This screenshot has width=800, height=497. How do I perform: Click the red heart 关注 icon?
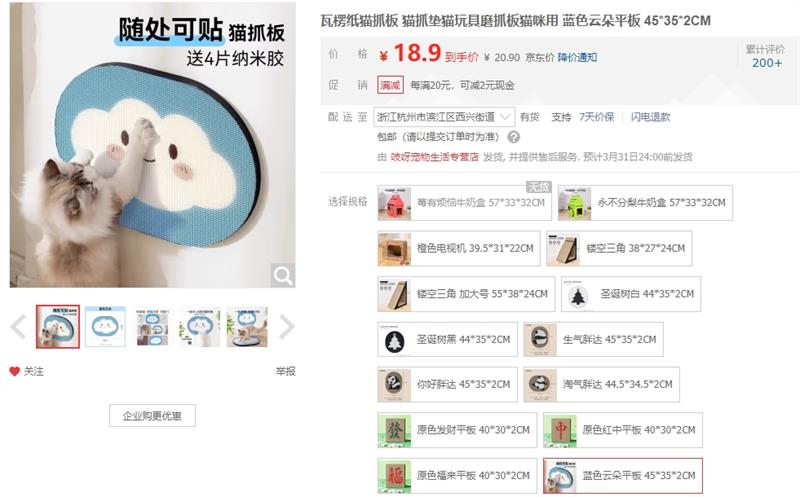tap(14, 371)
